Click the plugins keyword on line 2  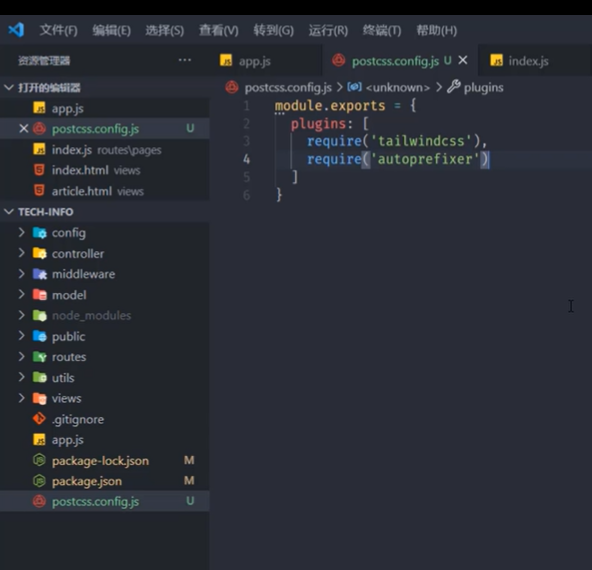(x=318, y=124)
